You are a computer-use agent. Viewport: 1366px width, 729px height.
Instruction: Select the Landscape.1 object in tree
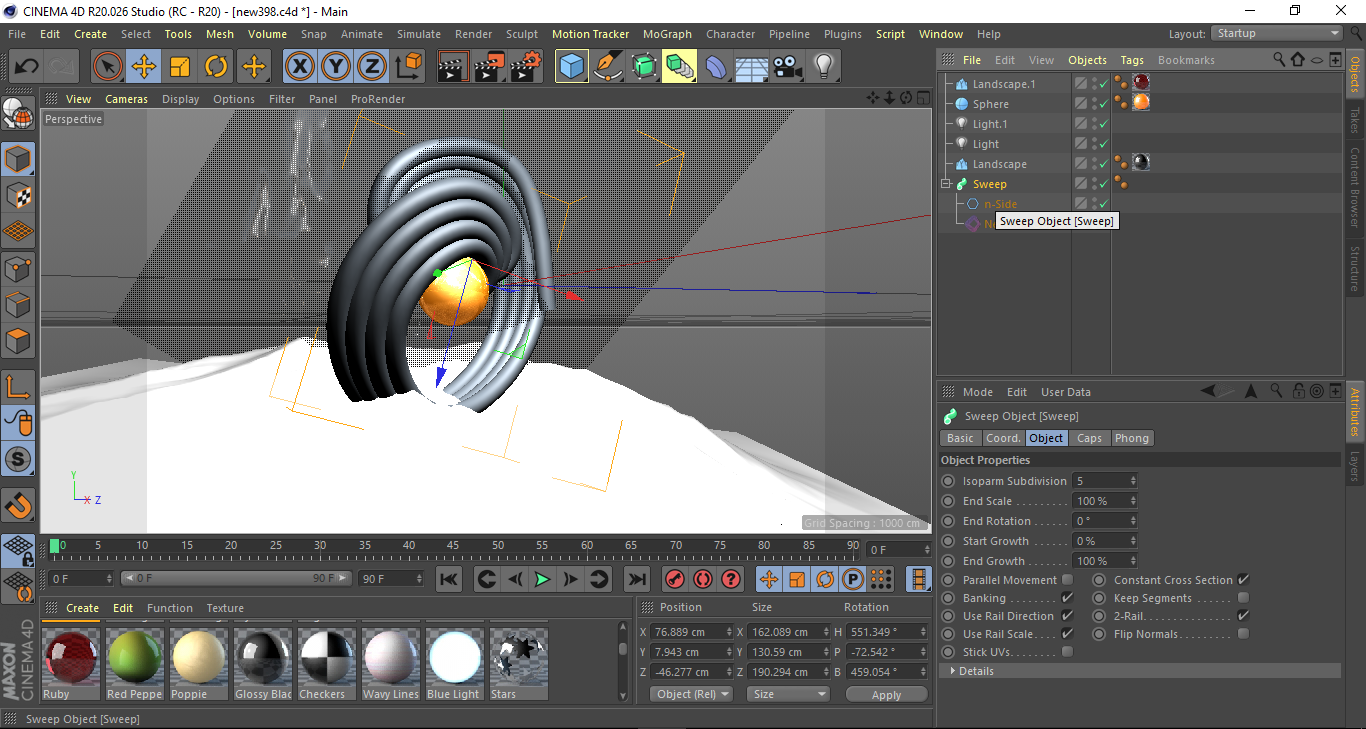[x=1004, y=84]
